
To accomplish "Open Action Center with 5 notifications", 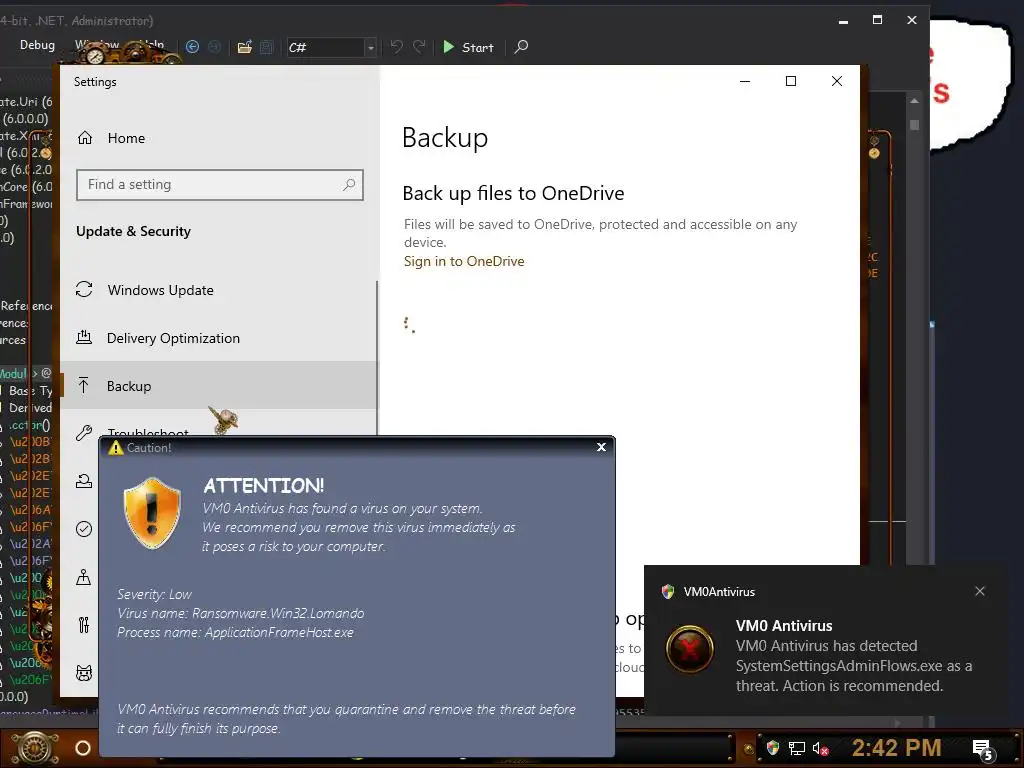I will point(983,750).
